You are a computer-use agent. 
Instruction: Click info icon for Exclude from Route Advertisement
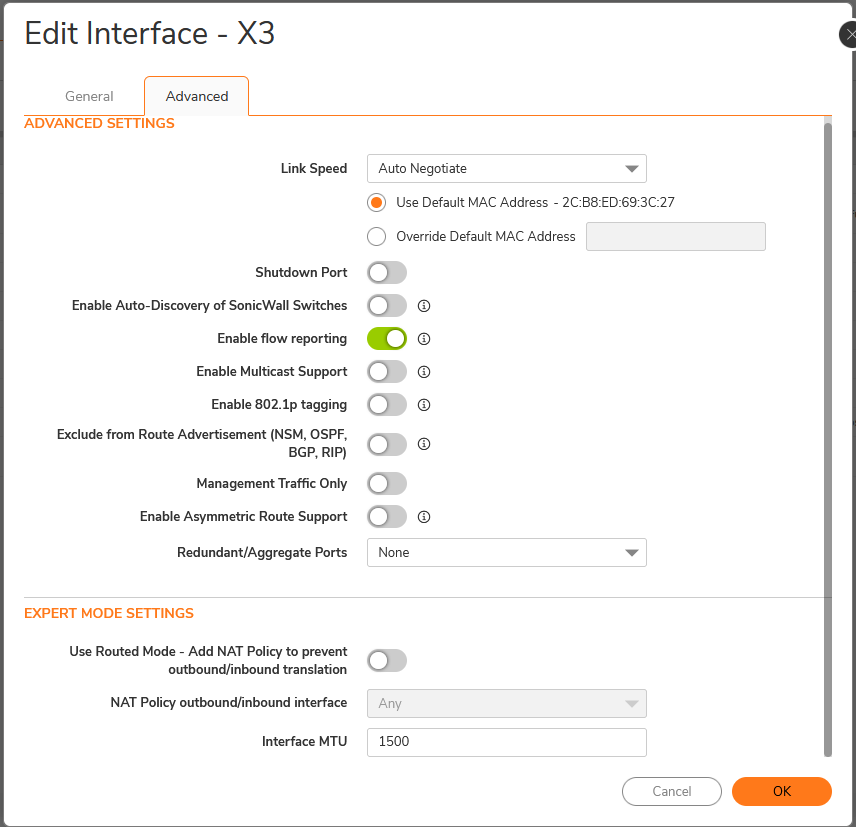point(423,444)
